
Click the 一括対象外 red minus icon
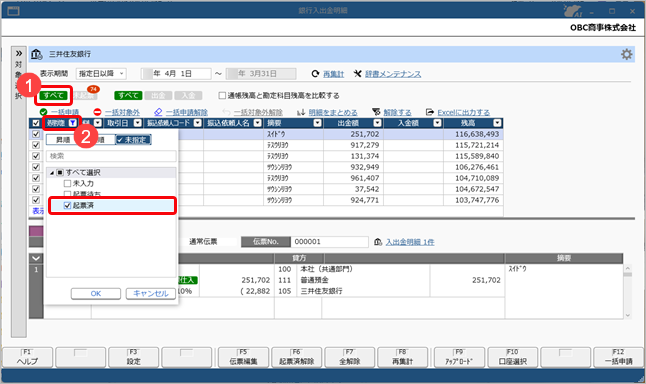[x=97, y=112]
